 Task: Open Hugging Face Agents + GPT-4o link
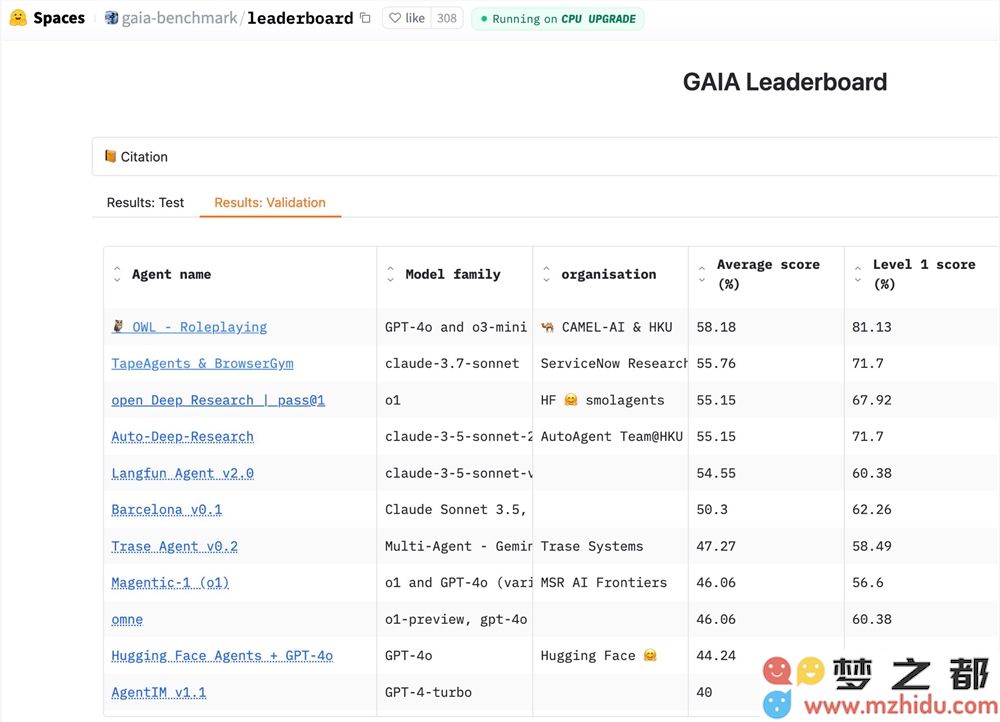coord(222,656)
